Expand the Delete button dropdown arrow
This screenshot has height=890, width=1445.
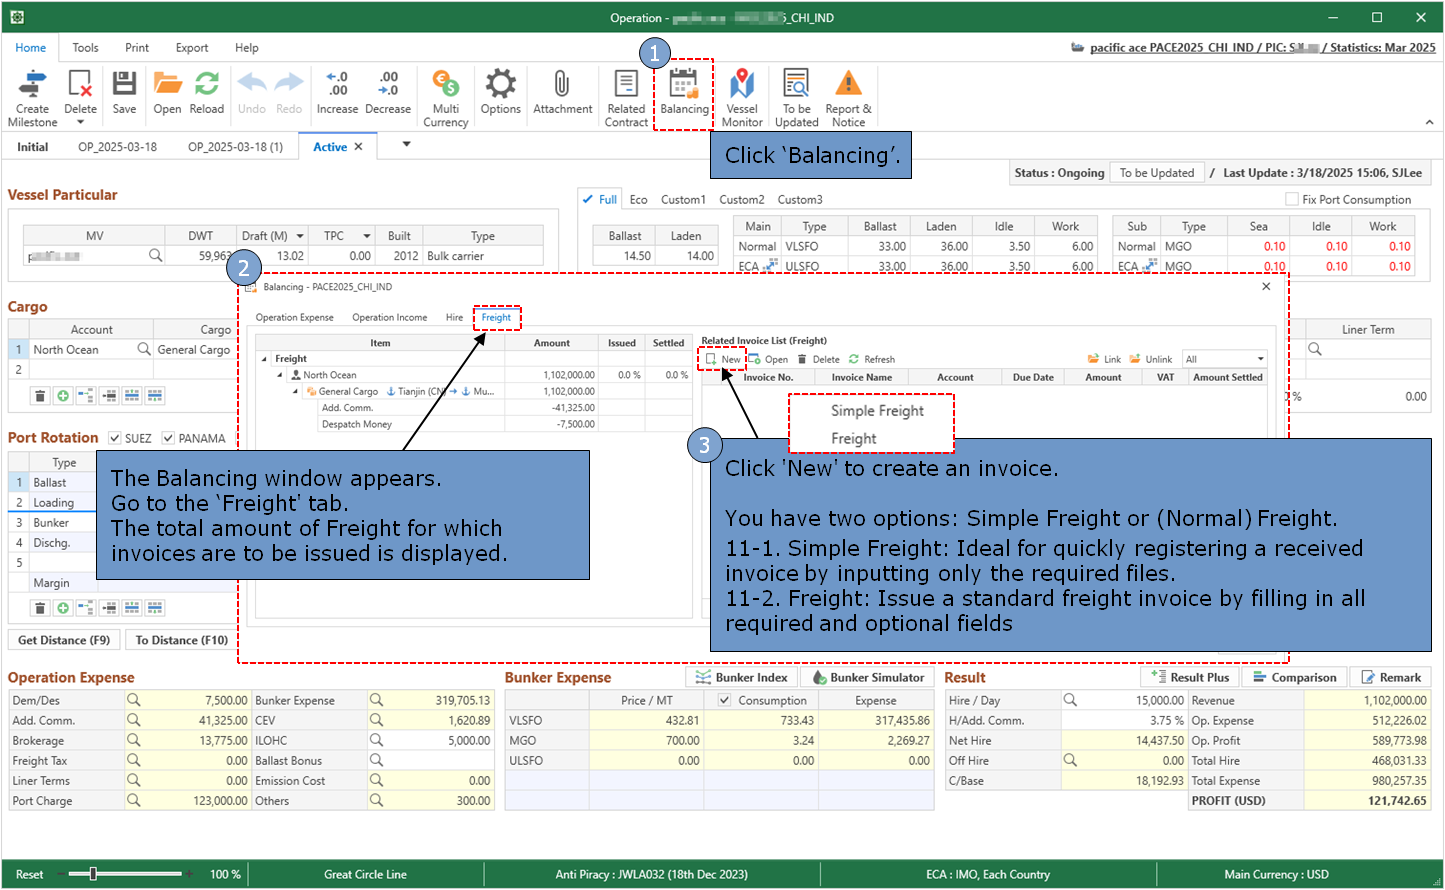coord(81,123)
